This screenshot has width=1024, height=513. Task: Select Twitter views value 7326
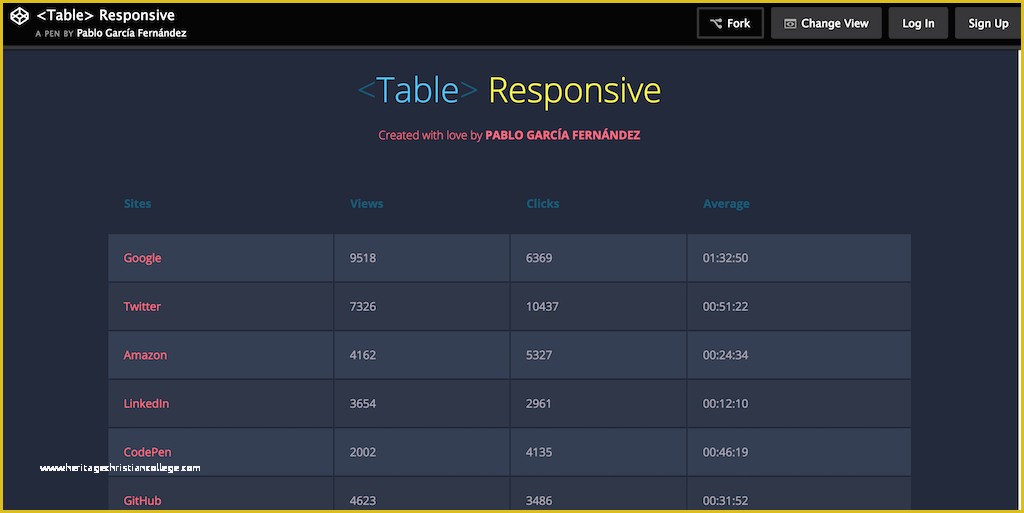(362, 306)
